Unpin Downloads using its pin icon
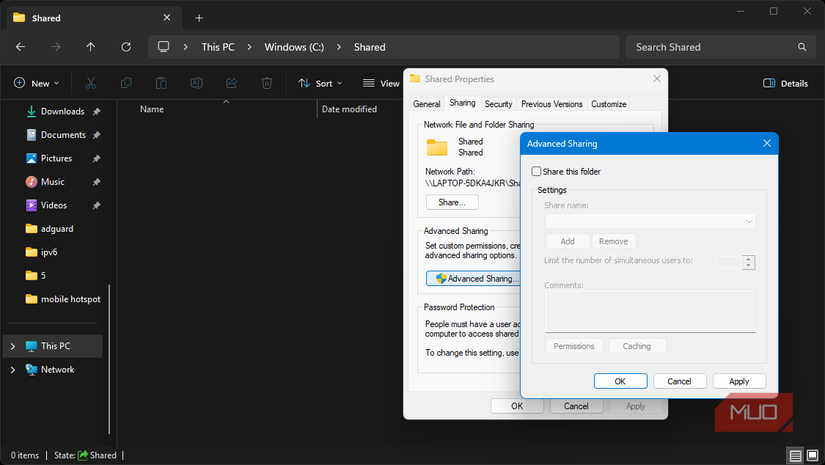Screen dimensions: 825x465 96,112
